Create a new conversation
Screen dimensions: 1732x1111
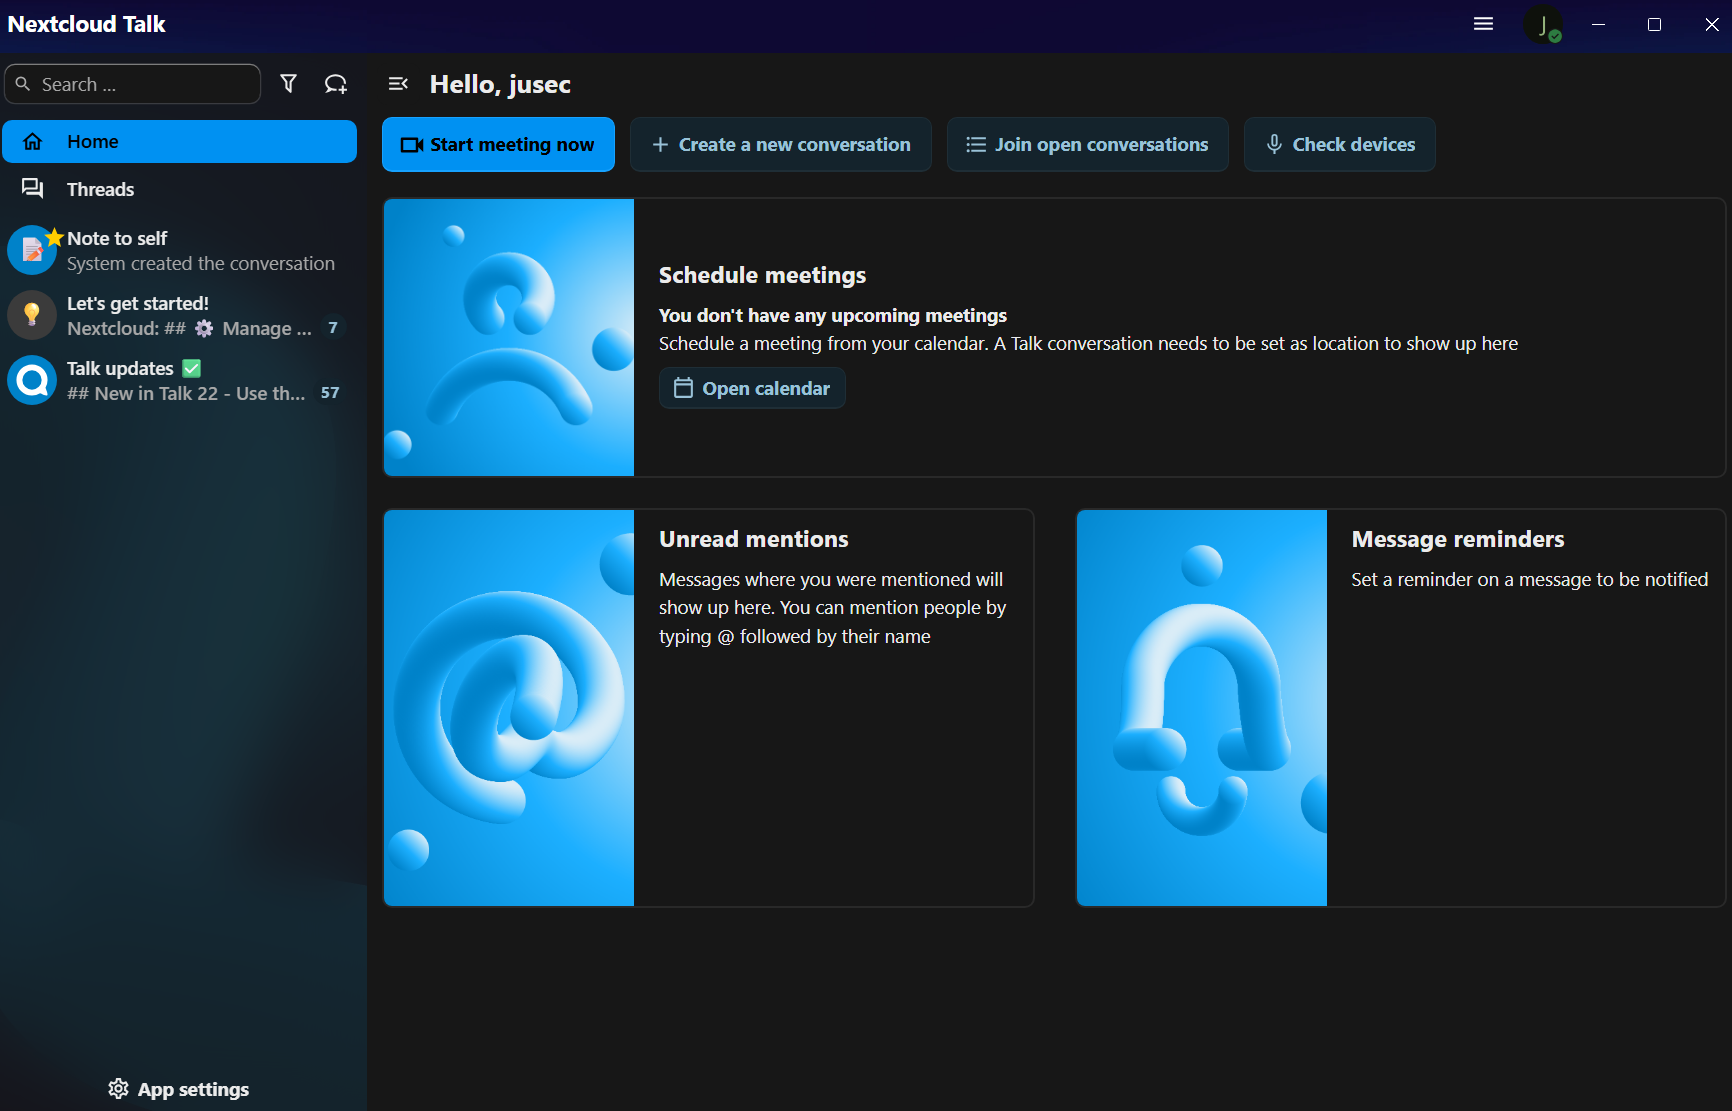(x=781, y=145)
